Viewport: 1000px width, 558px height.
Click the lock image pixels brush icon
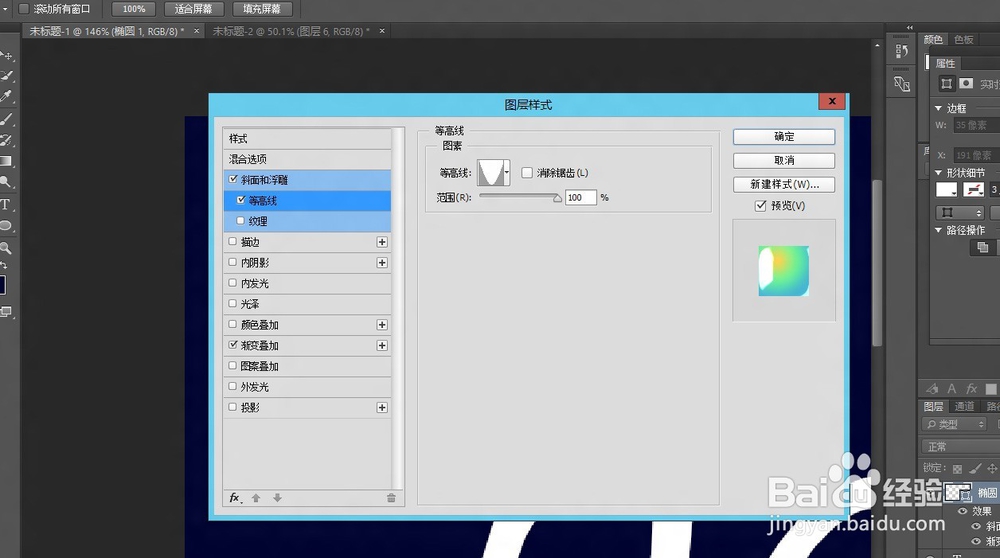click(x=976, y=469)
